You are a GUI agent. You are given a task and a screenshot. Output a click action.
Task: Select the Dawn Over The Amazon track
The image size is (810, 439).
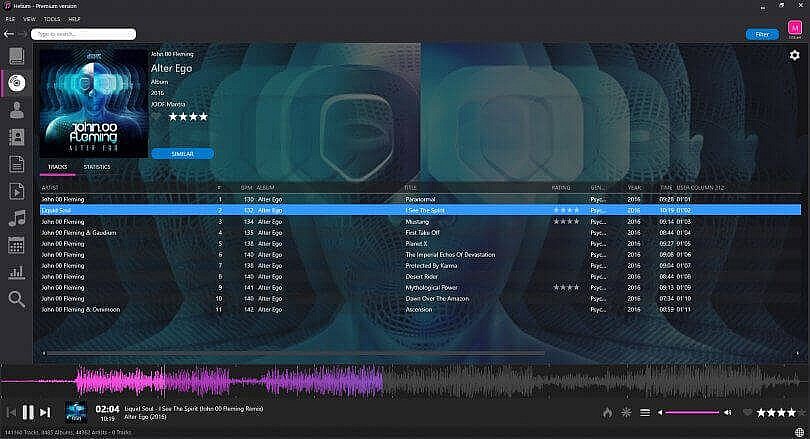tap(420, 299)
